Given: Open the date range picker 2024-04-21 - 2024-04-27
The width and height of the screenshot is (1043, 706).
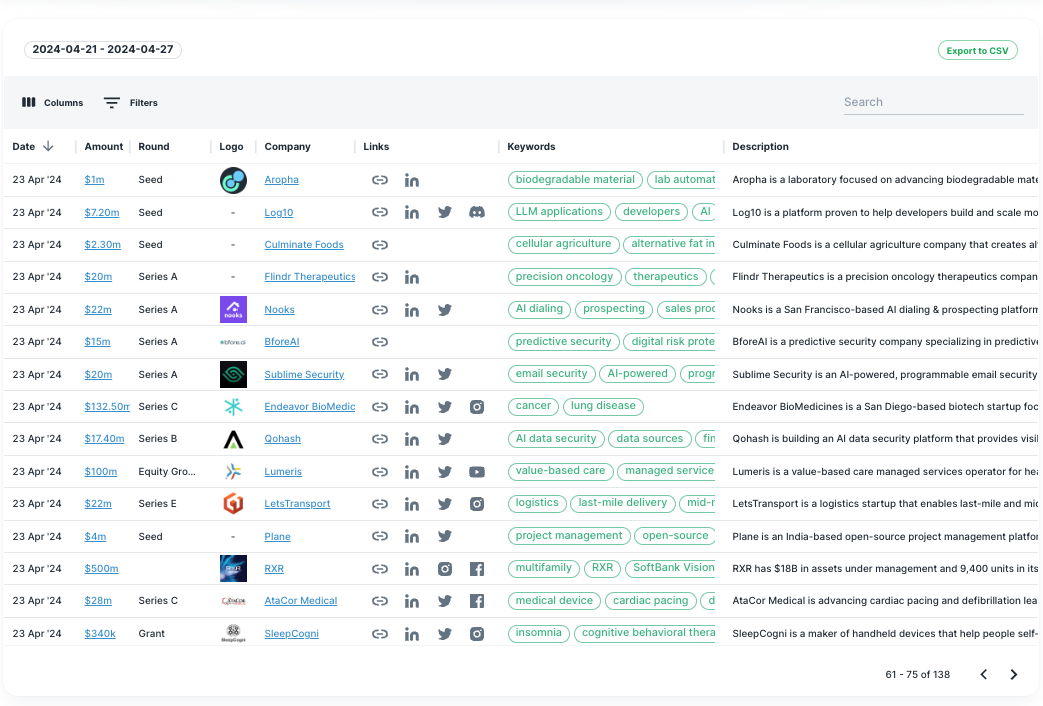Looking at the screenshot, I should coord(103,49).
